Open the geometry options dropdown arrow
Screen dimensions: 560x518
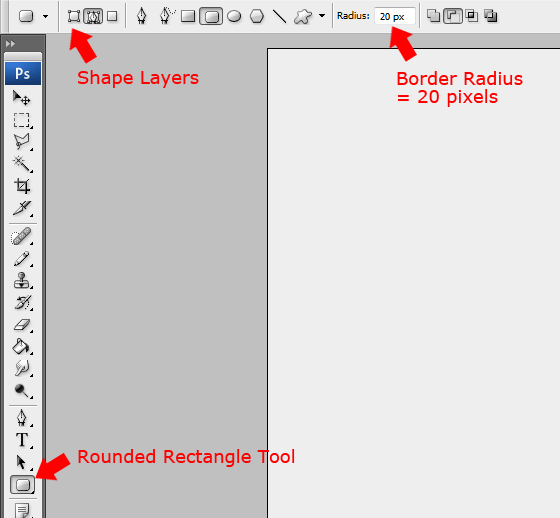(322, 16)
